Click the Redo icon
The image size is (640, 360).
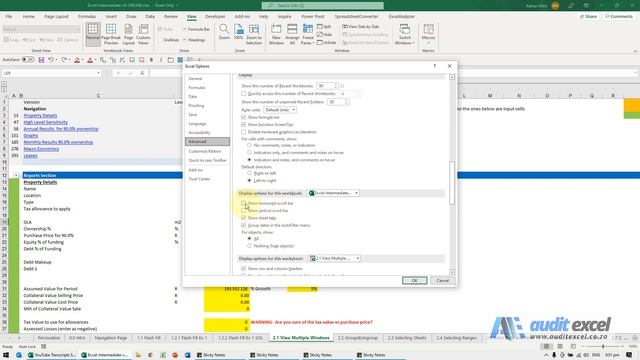pos(64,60)
